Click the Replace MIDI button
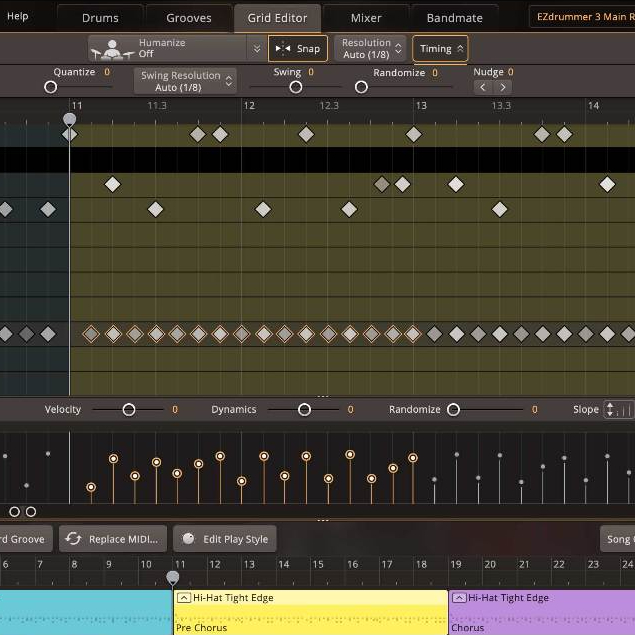Screen dimensions: 635x635 tap(112, 539)
